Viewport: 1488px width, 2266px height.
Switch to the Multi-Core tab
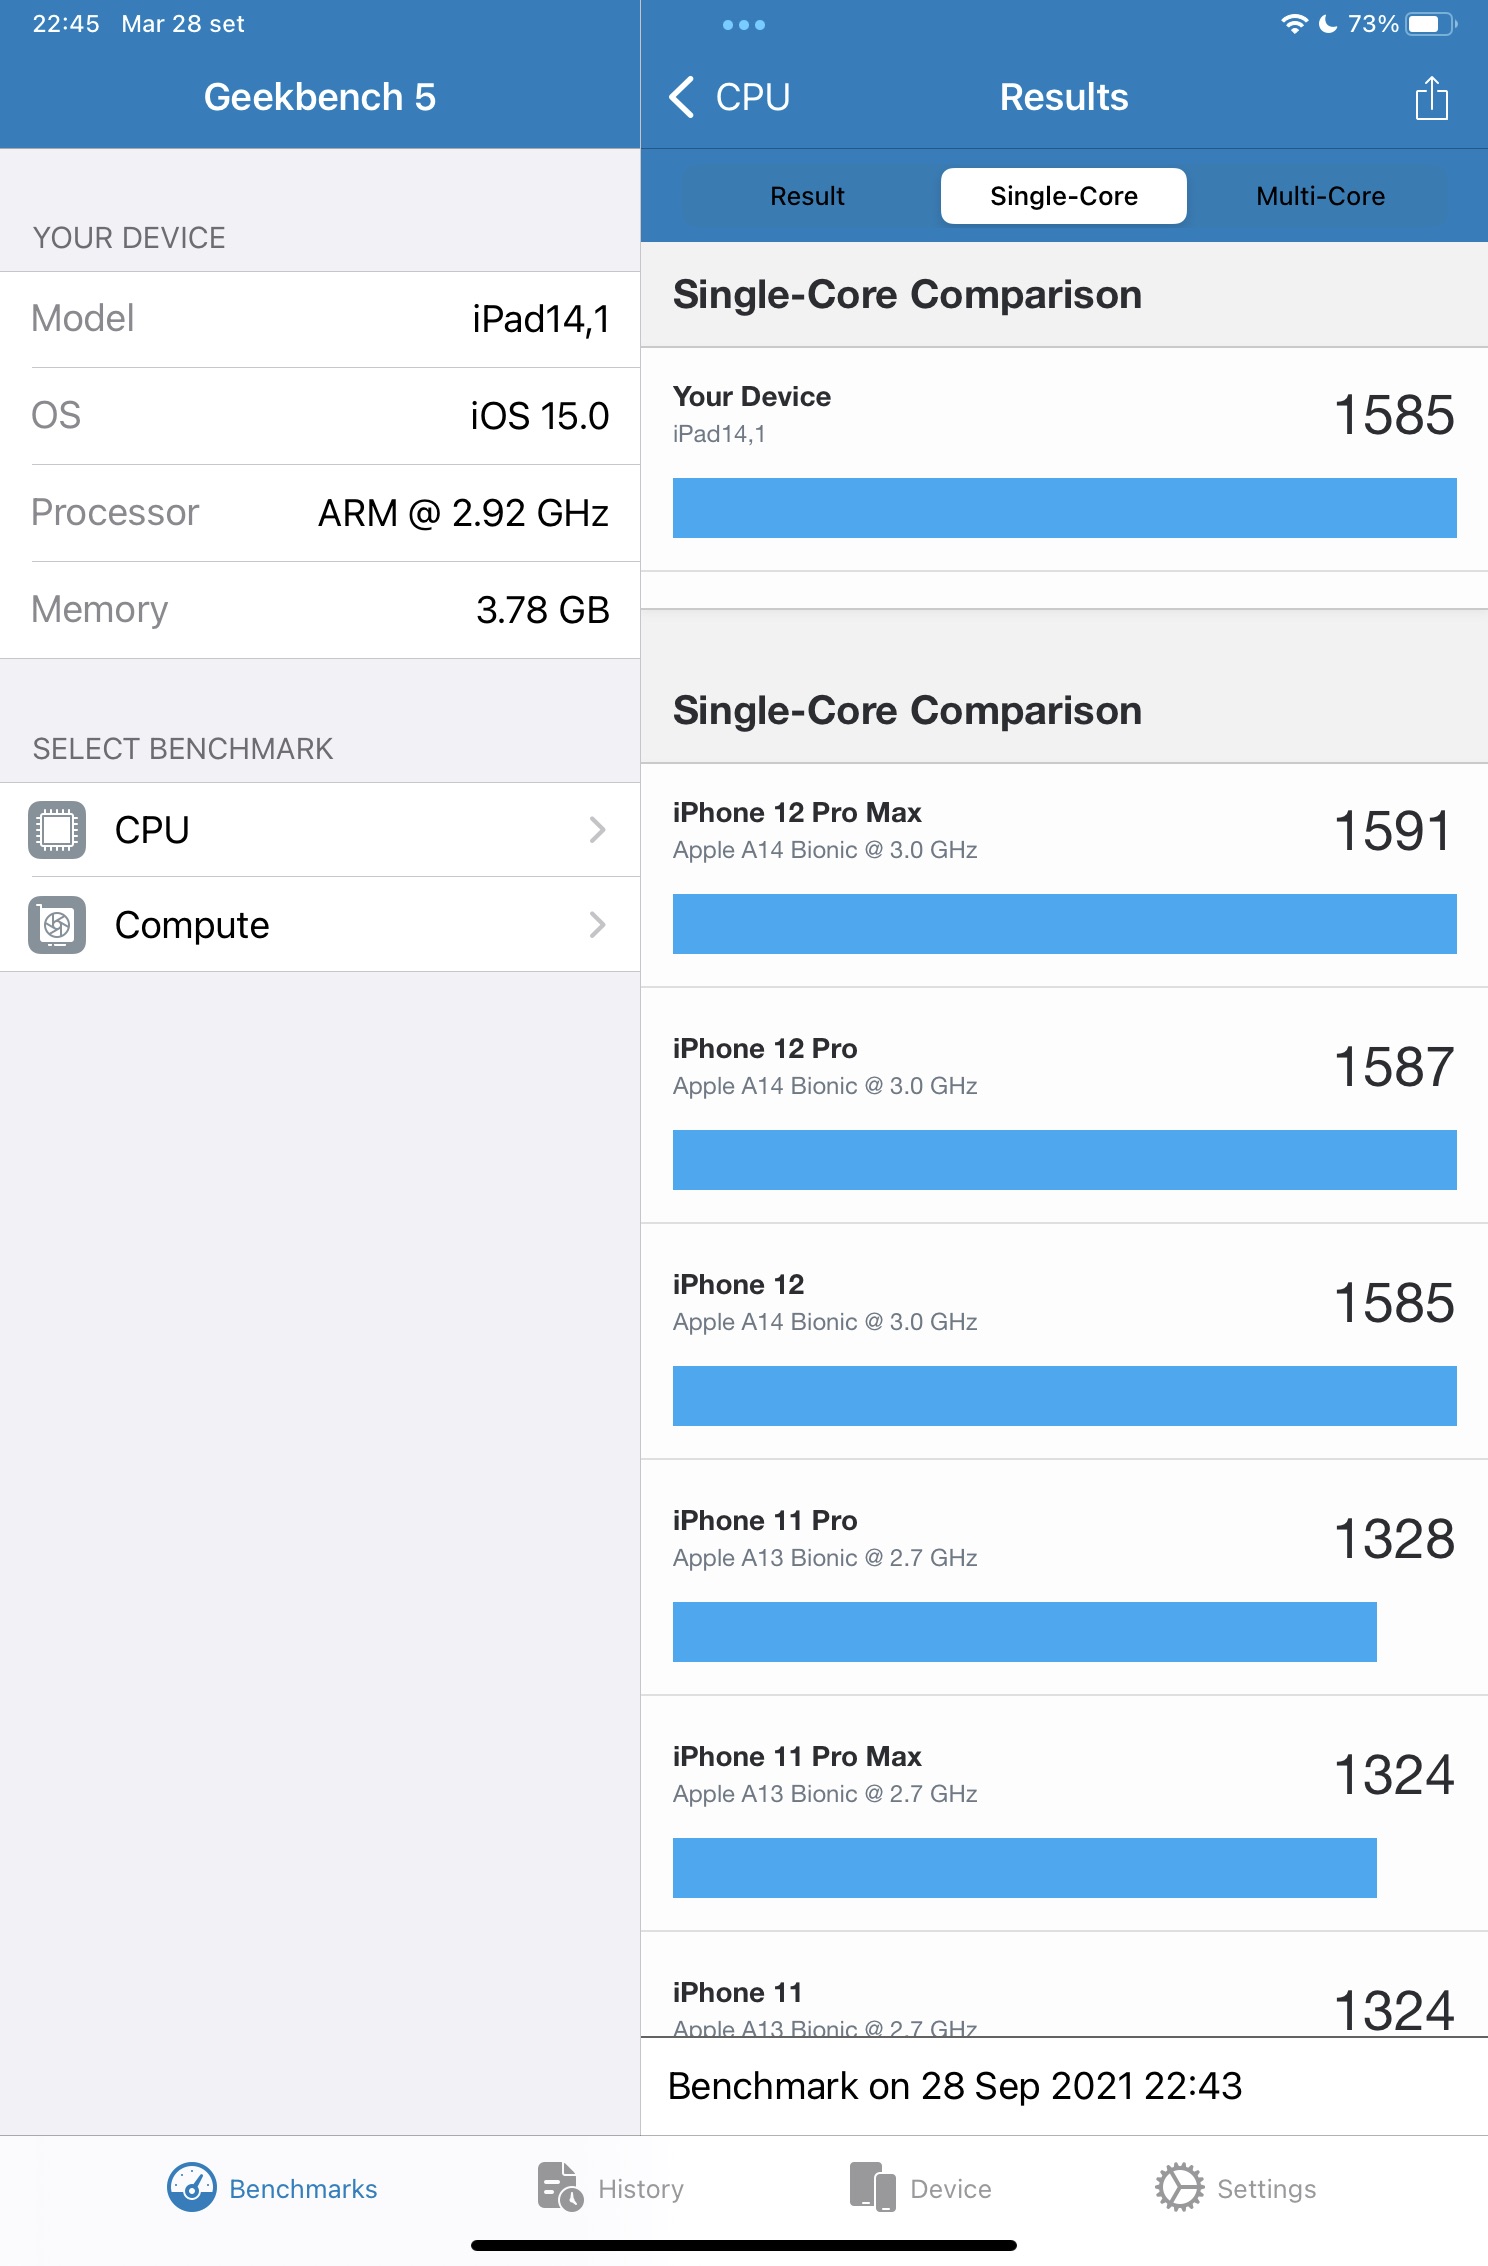pos(1320,196)
